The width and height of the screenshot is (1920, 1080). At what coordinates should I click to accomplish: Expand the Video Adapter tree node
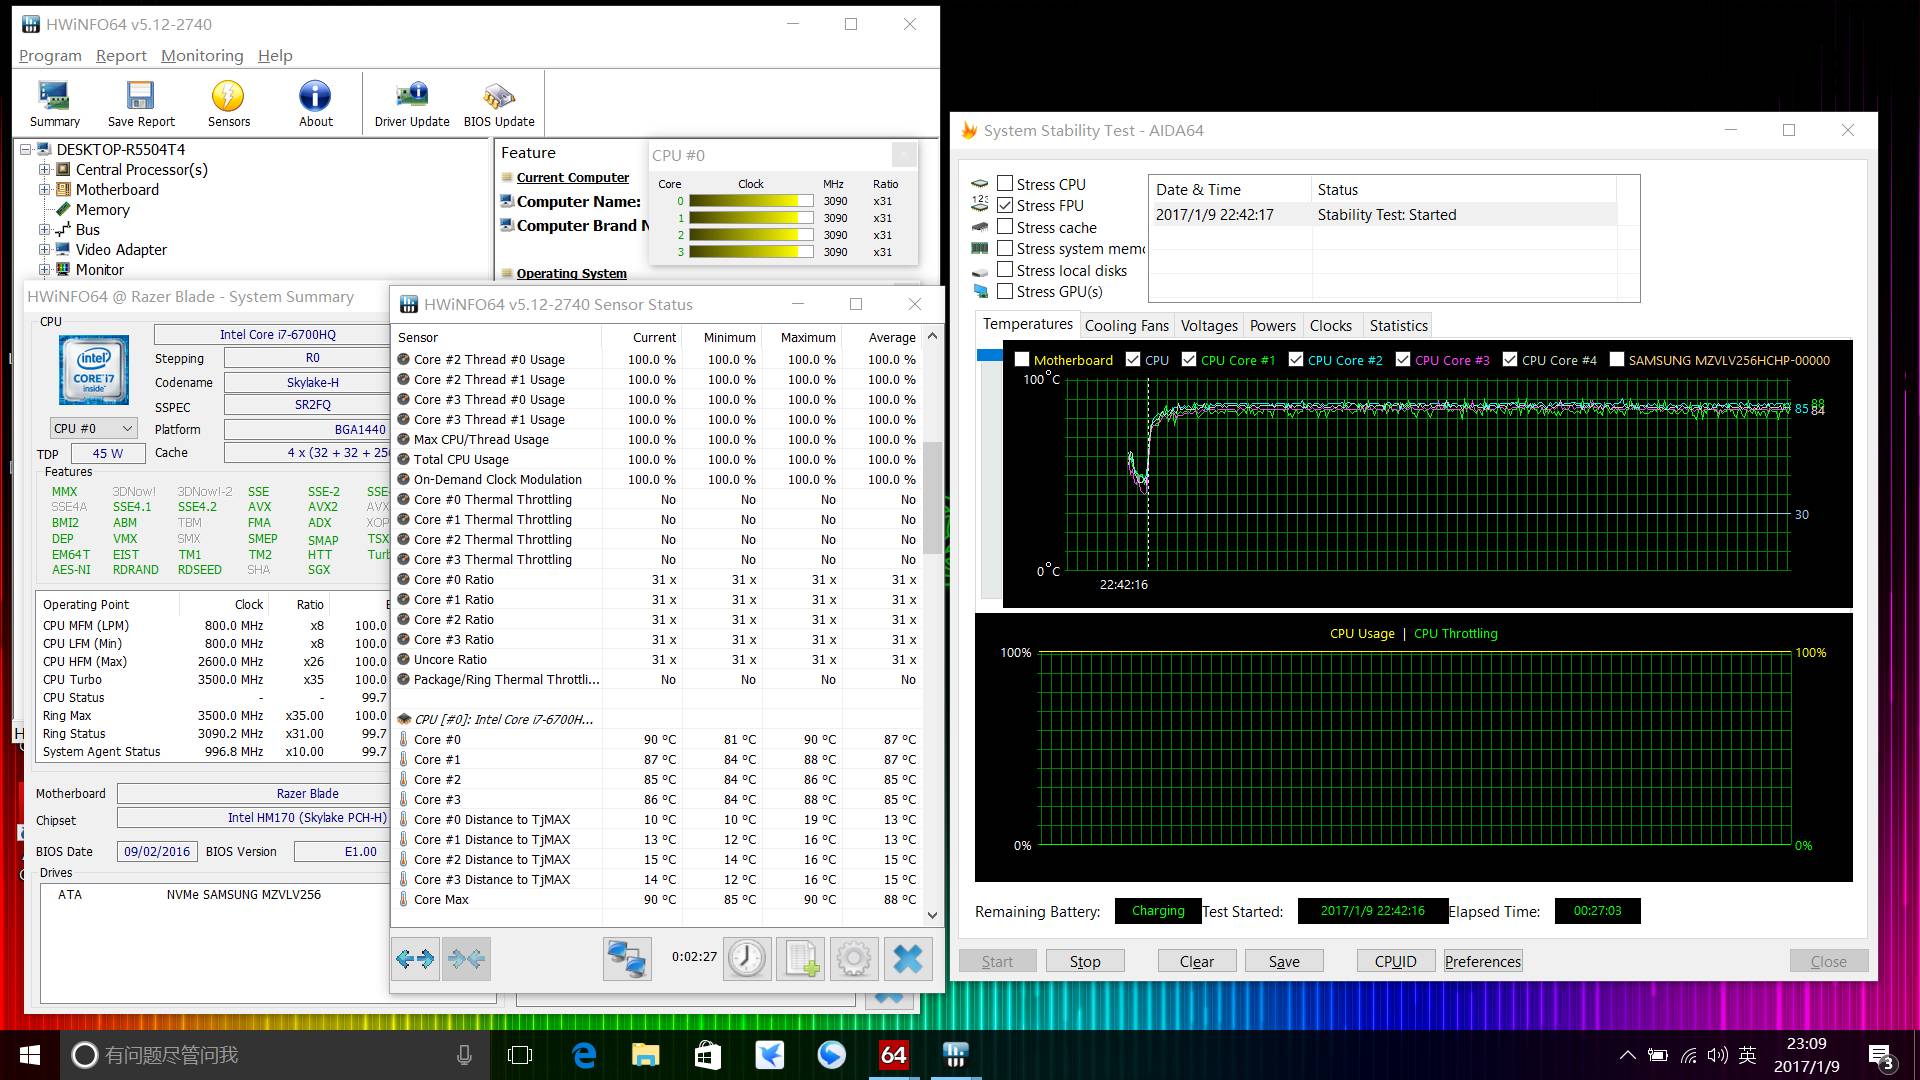point(44,250)
